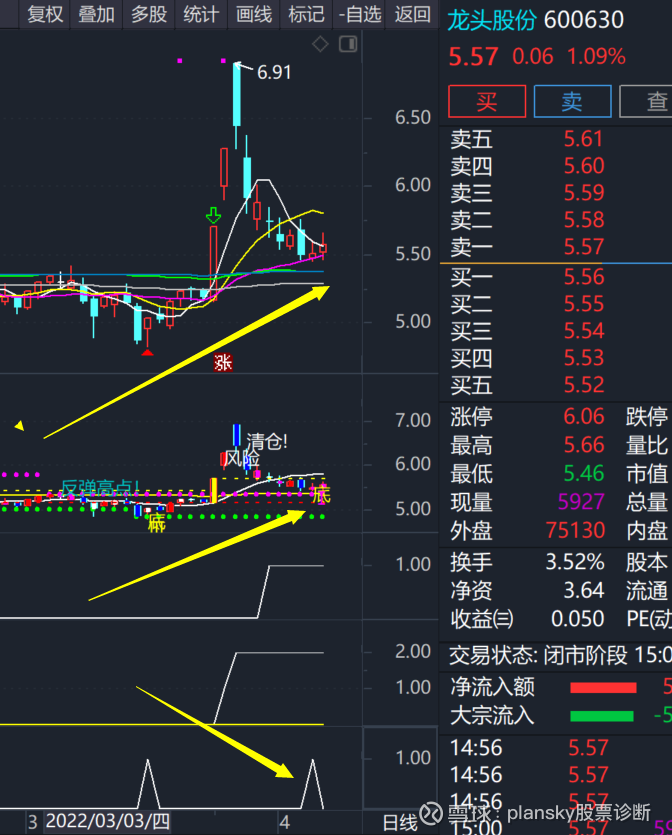Select the 多股 multi-stock view
Viewport: 672px width, 835px height.
click(x=149, y=14)
